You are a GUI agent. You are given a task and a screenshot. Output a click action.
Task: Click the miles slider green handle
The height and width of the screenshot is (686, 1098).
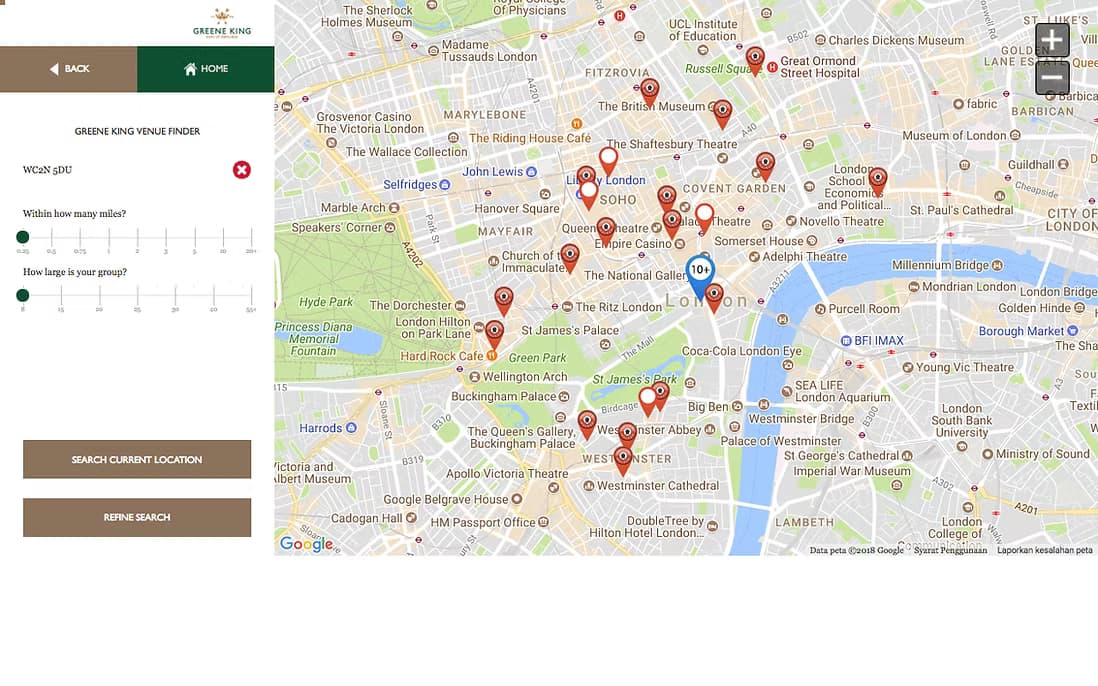point(22,237)
